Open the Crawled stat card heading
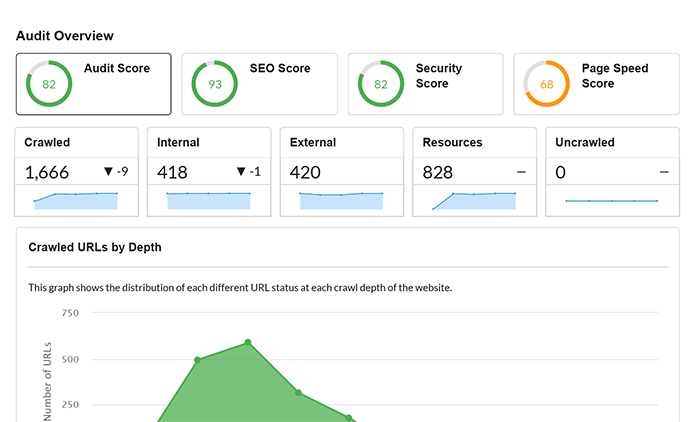This screenshot has height=422, width=694. 47,142
